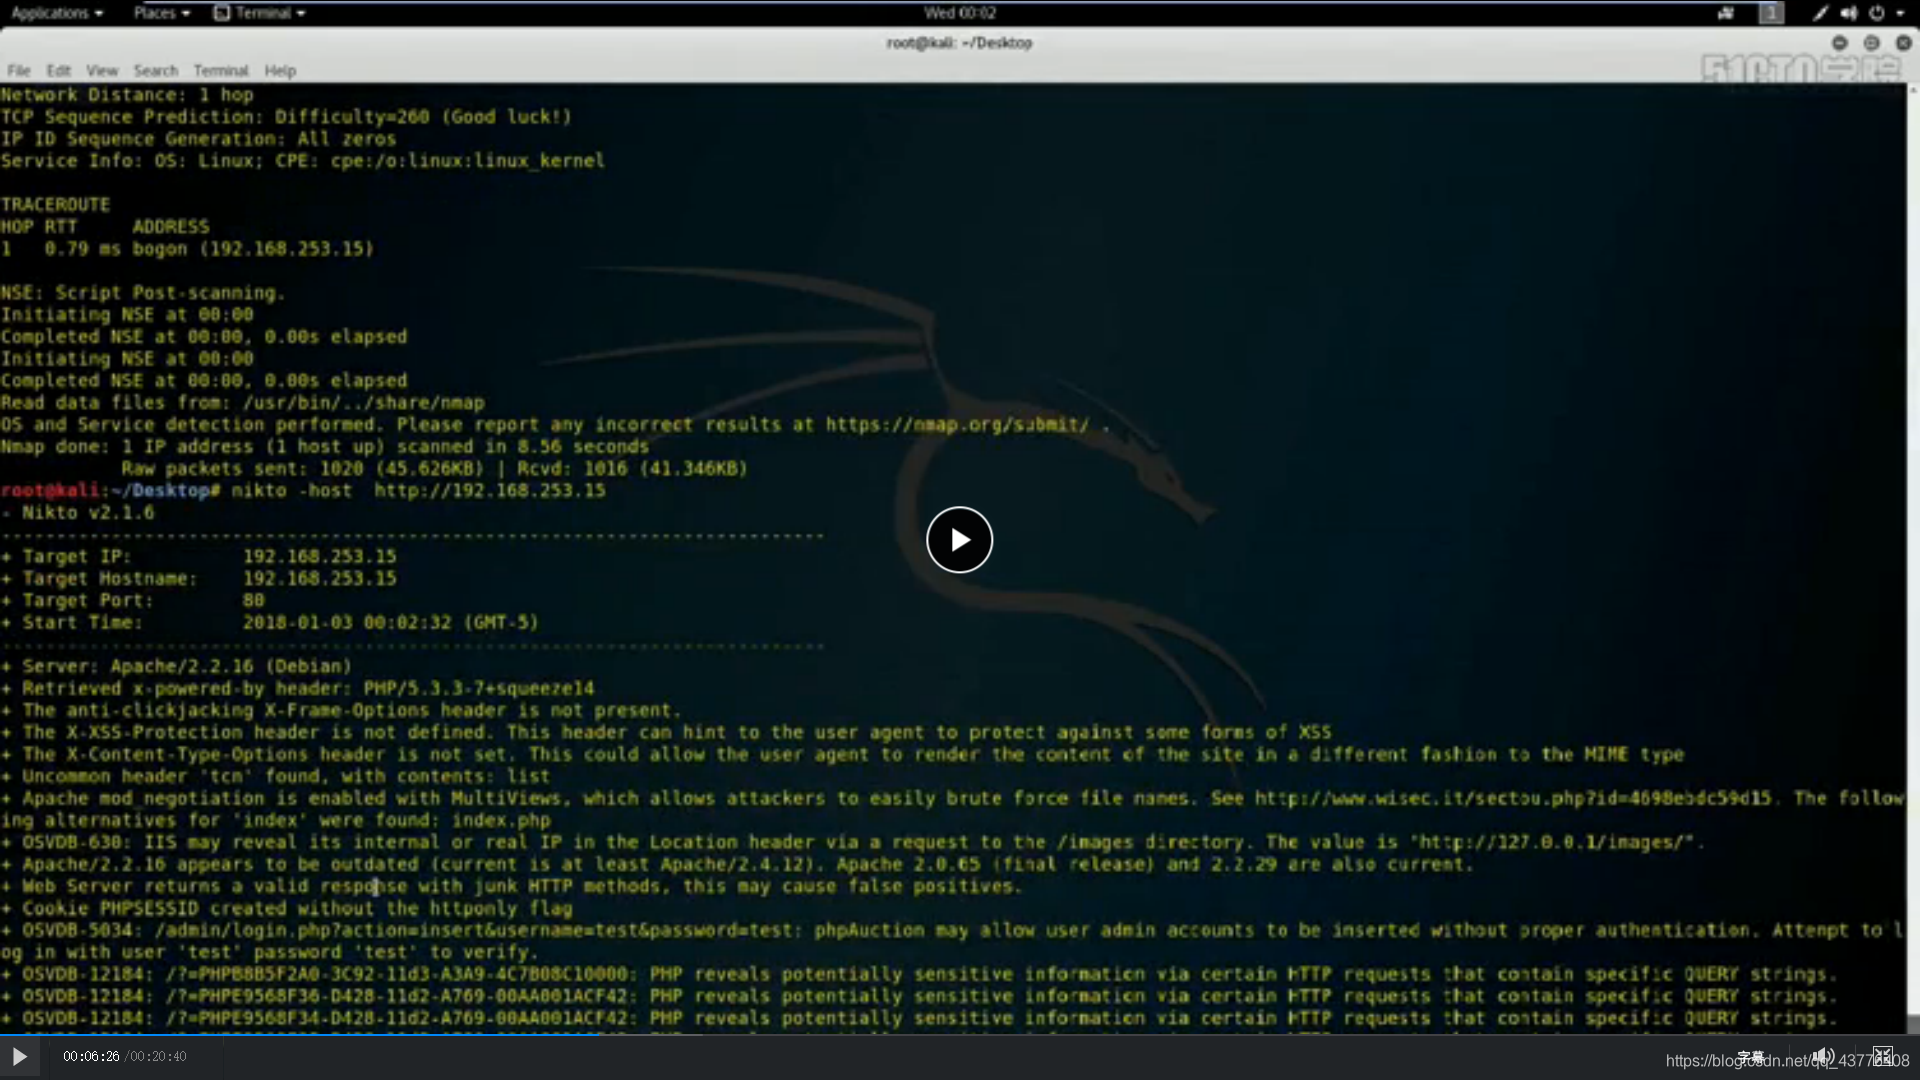Open the Search menu of terminal
Screen dimensions: 1920x1080
click(156, 71)
